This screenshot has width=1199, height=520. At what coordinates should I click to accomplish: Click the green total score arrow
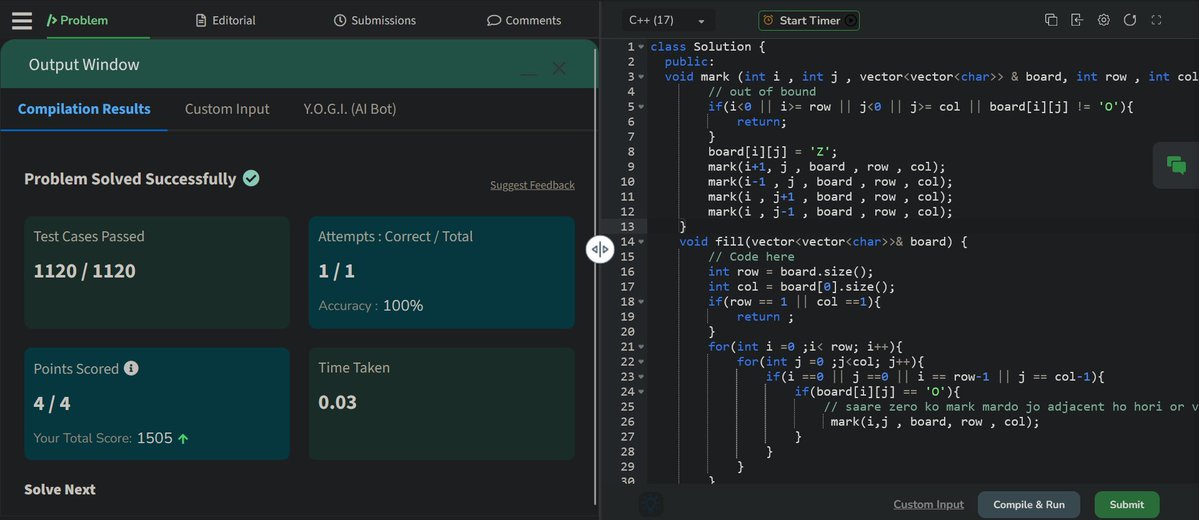pos(183,439)
